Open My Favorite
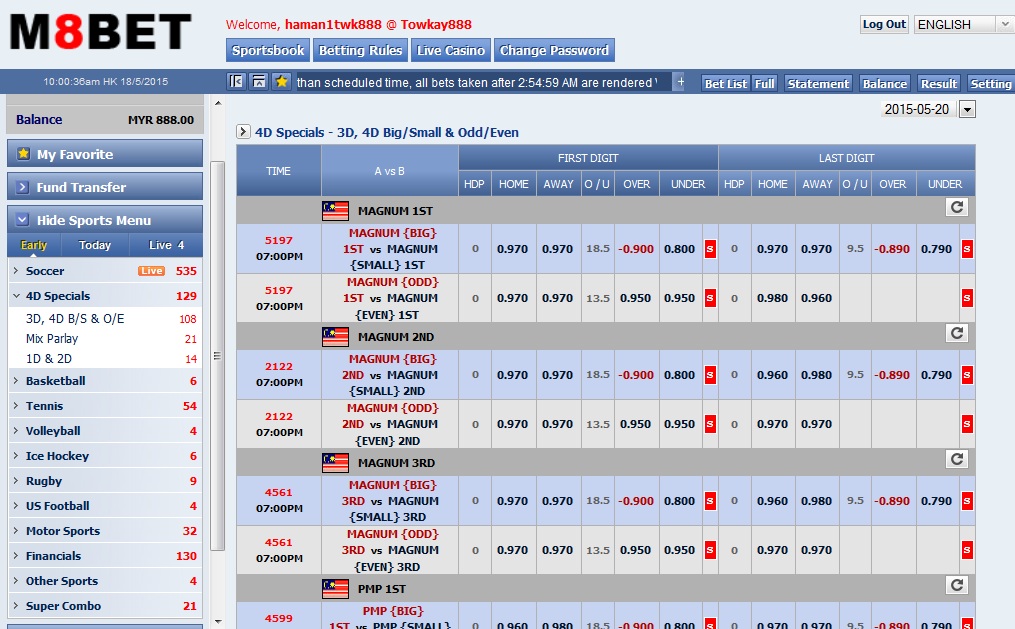This screenshot has width=1015, height=629. [105, 154]
